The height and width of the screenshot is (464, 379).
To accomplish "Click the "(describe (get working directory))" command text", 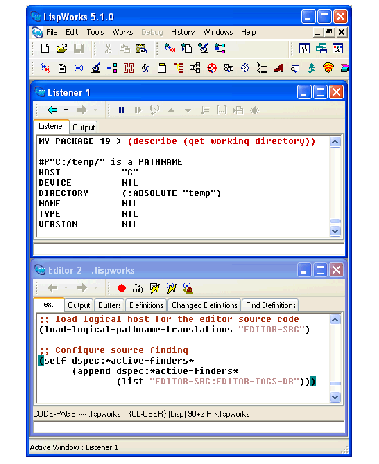I will tap(222, 141).
